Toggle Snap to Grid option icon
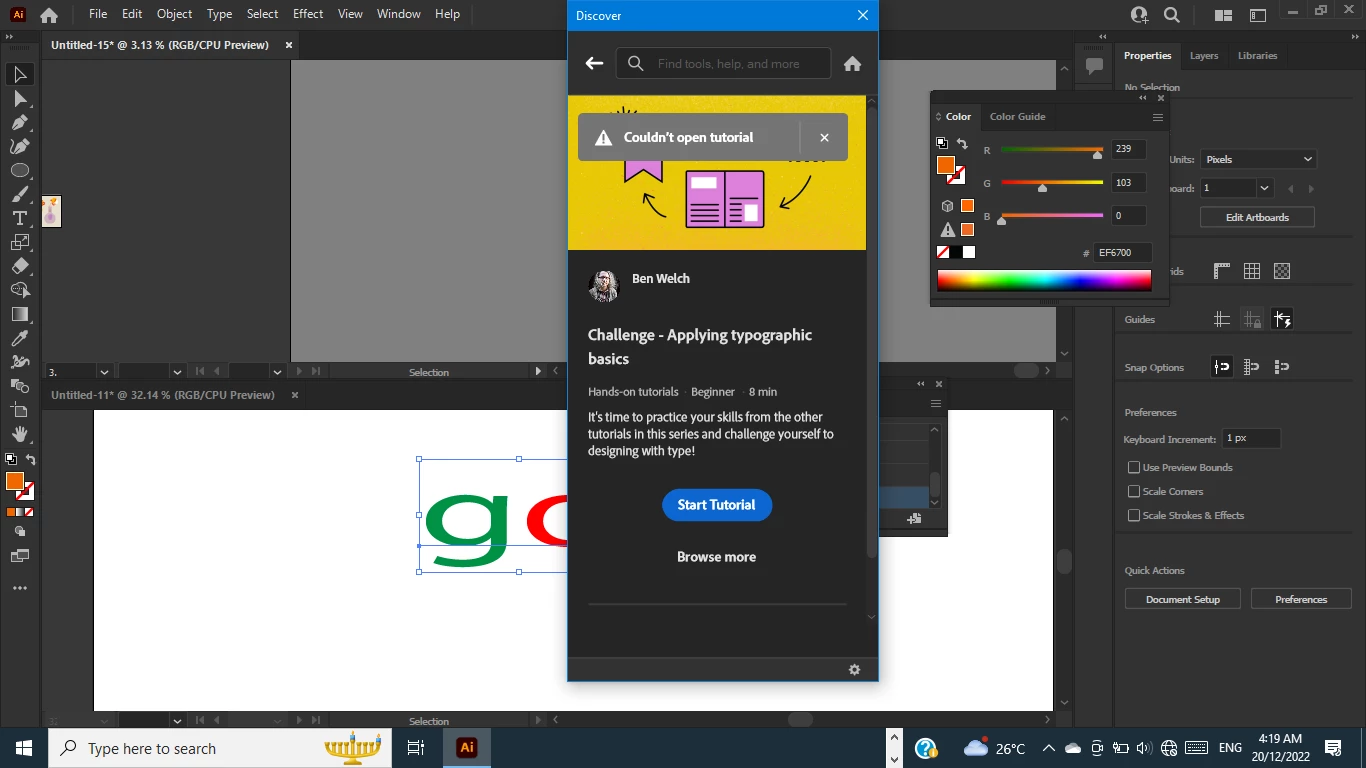 click(1282, 367)
